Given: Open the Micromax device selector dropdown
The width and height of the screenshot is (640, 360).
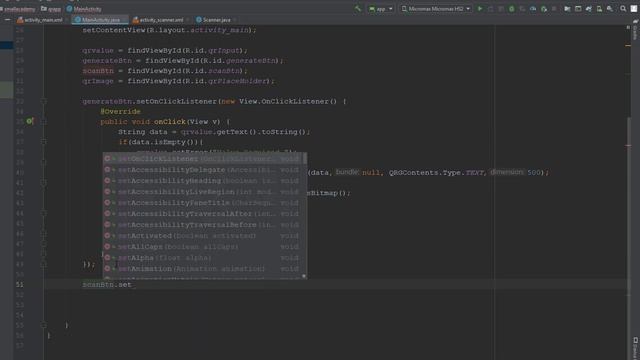Looking at the screenshot, I should [436, 9].
